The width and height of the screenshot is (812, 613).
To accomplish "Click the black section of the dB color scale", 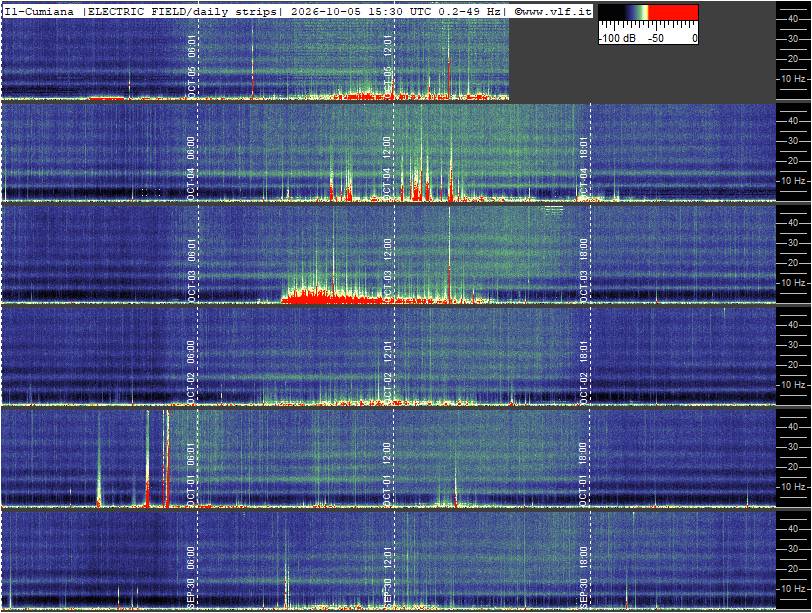I will point(612,12).
